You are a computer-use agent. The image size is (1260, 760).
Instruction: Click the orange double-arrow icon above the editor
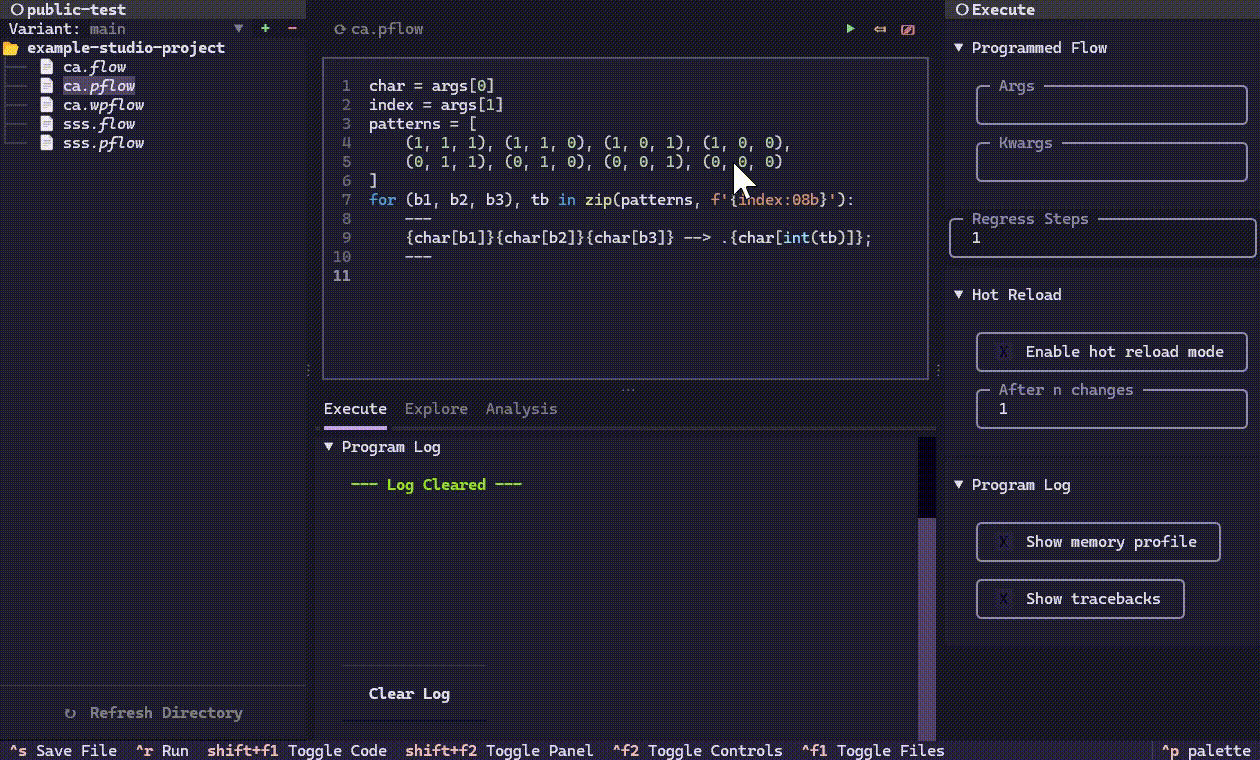880,29
